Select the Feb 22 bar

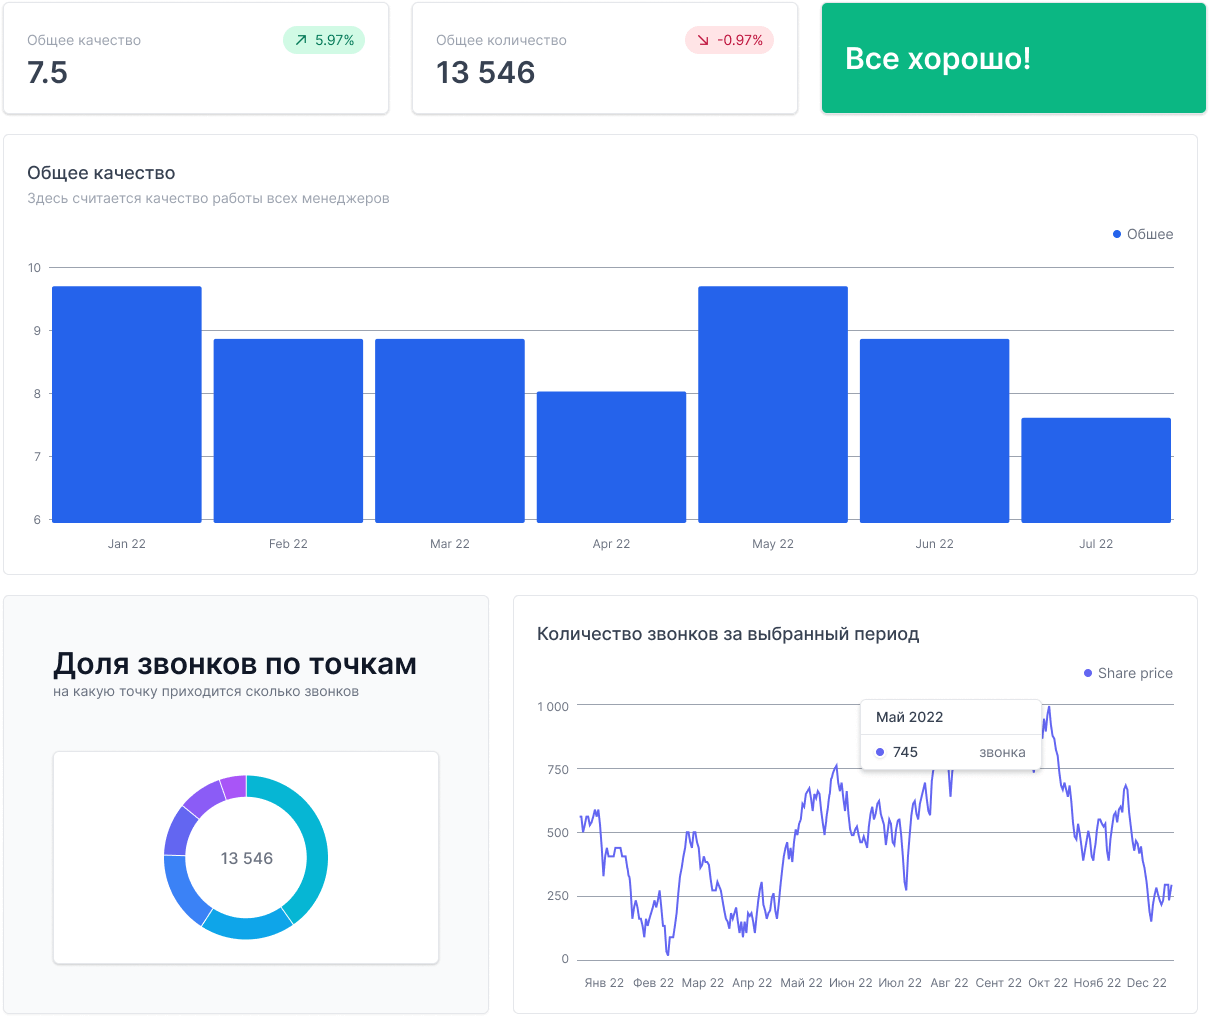pos(288,430)
